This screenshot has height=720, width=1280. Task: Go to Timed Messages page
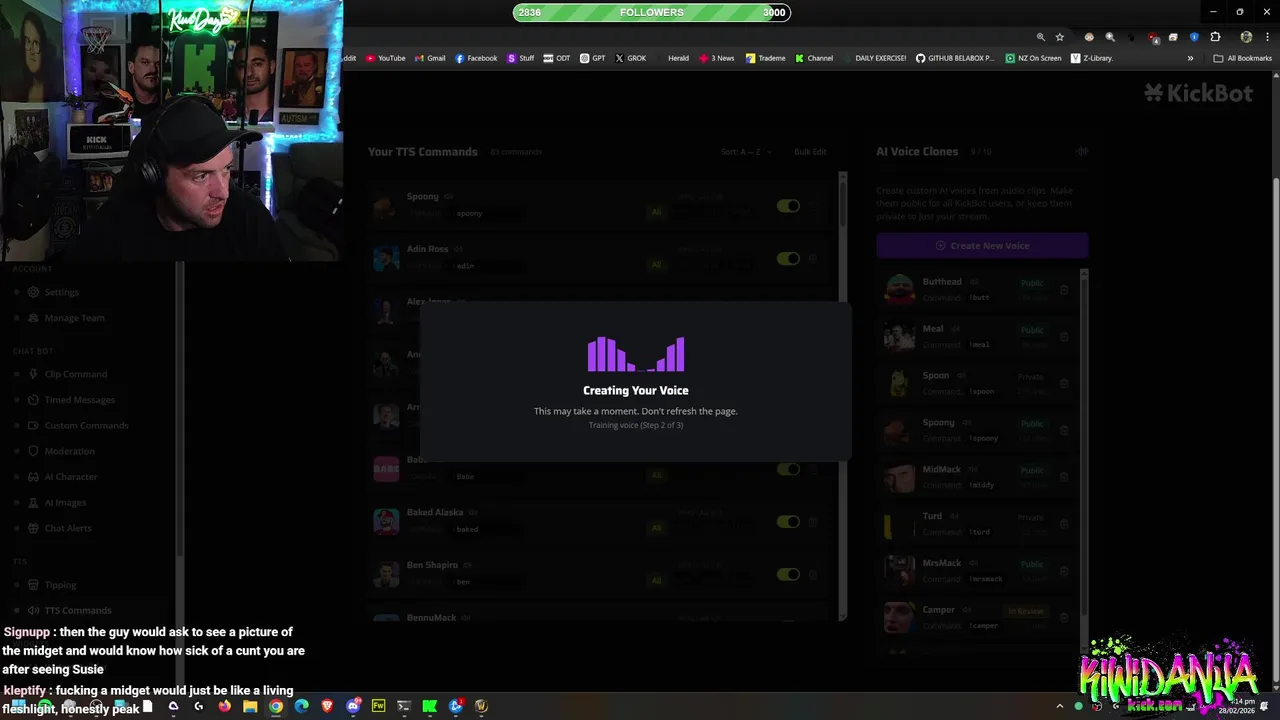(x=71, y=400)
